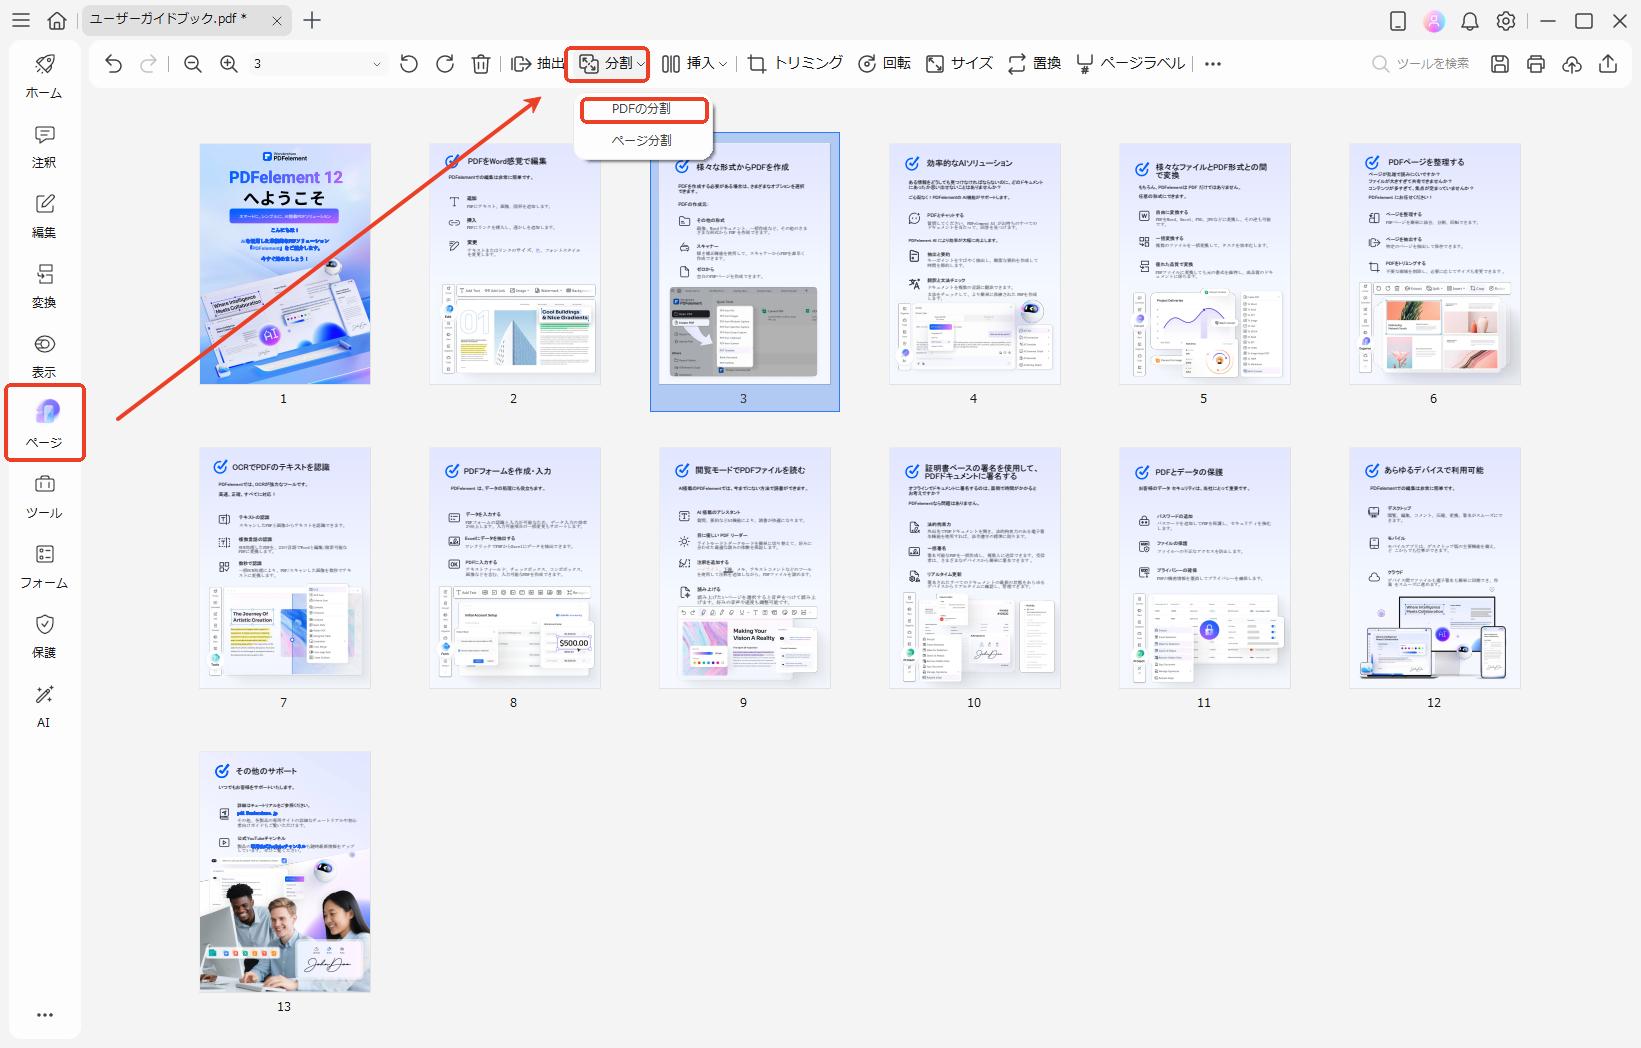Open the 保護 protection panel
This screenshot has height=1048, width=1641.
point(44,636)
